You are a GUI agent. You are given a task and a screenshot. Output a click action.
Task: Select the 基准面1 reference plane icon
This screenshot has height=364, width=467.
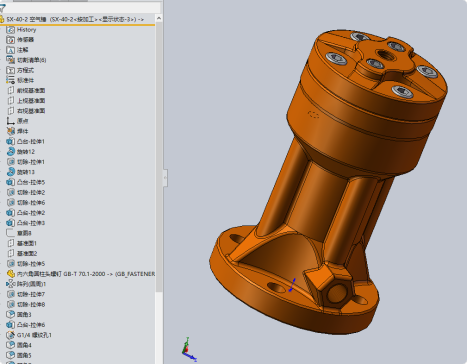11,243
